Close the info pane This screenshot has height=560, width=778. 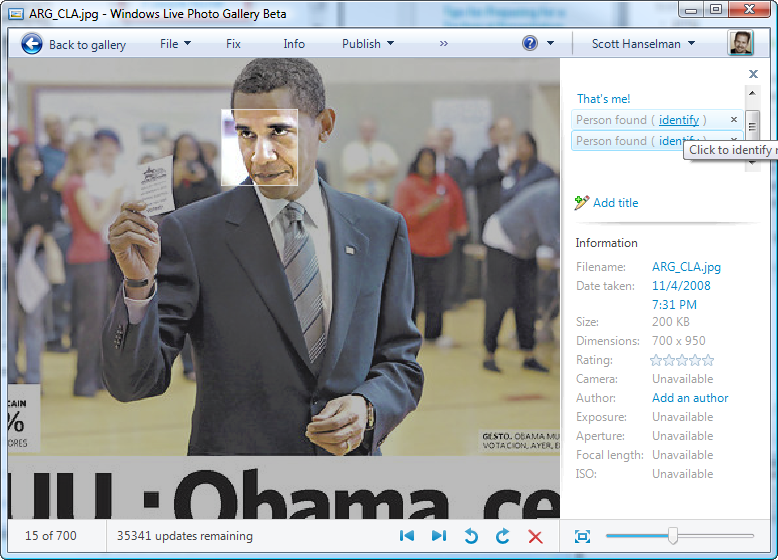[x=753, y=74]
